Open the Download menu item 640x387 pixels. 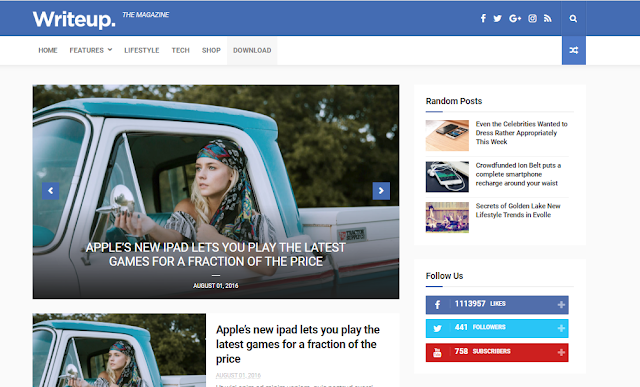point(252,50)
